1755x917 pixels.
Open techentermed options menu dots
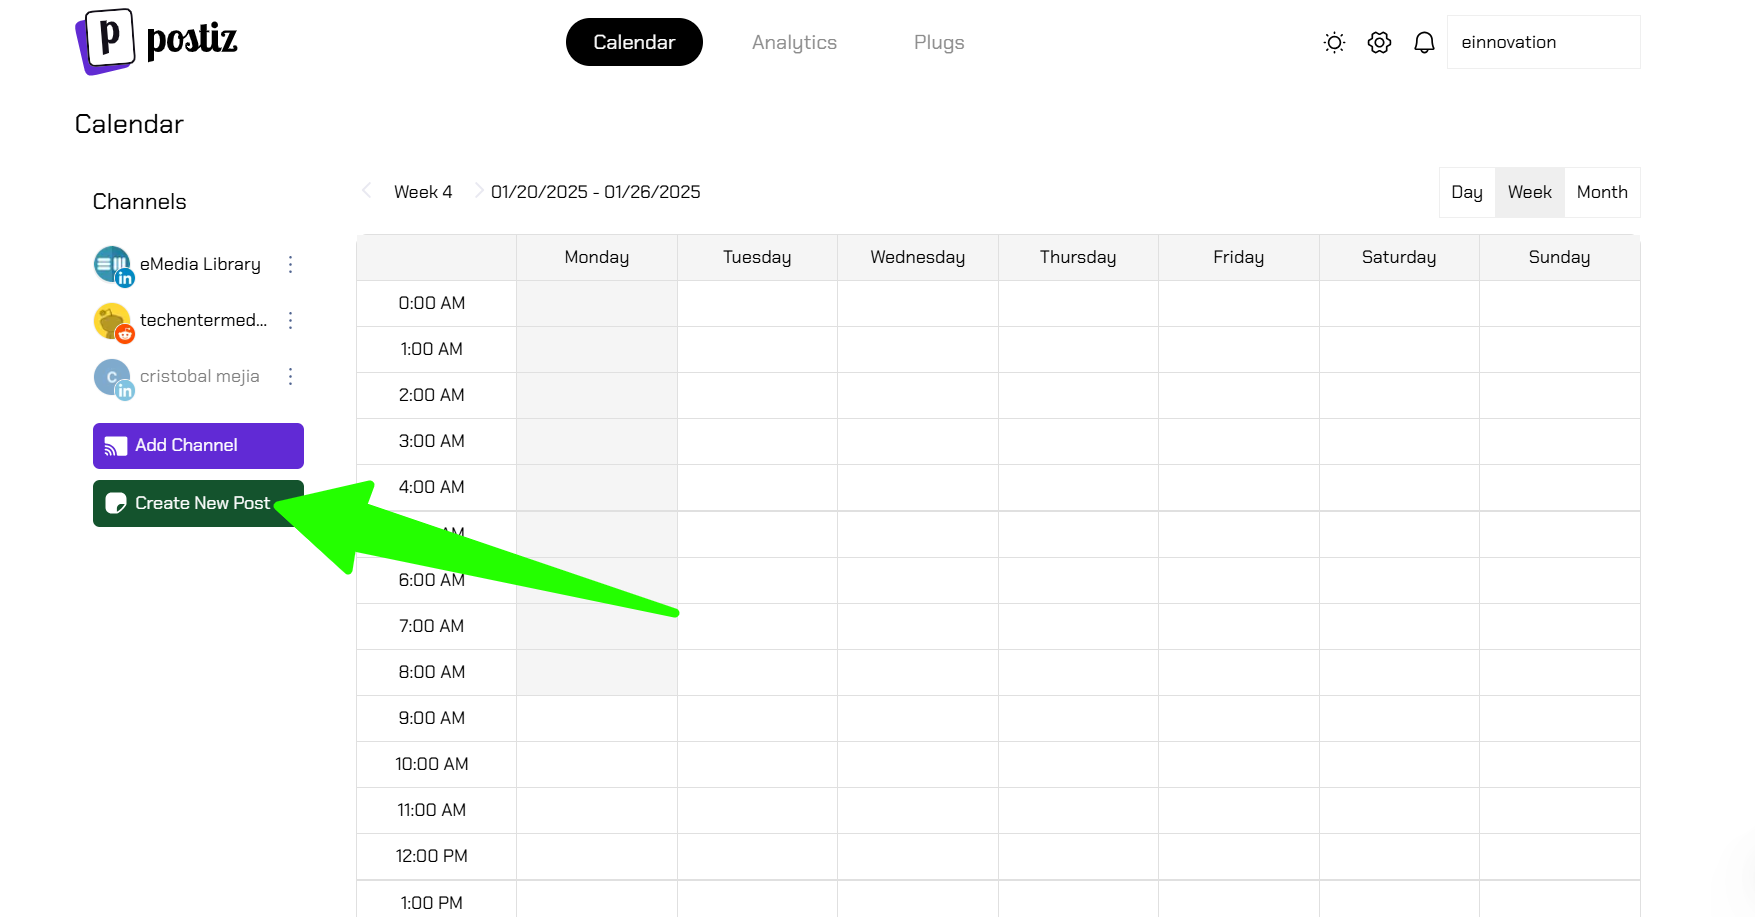290,320
